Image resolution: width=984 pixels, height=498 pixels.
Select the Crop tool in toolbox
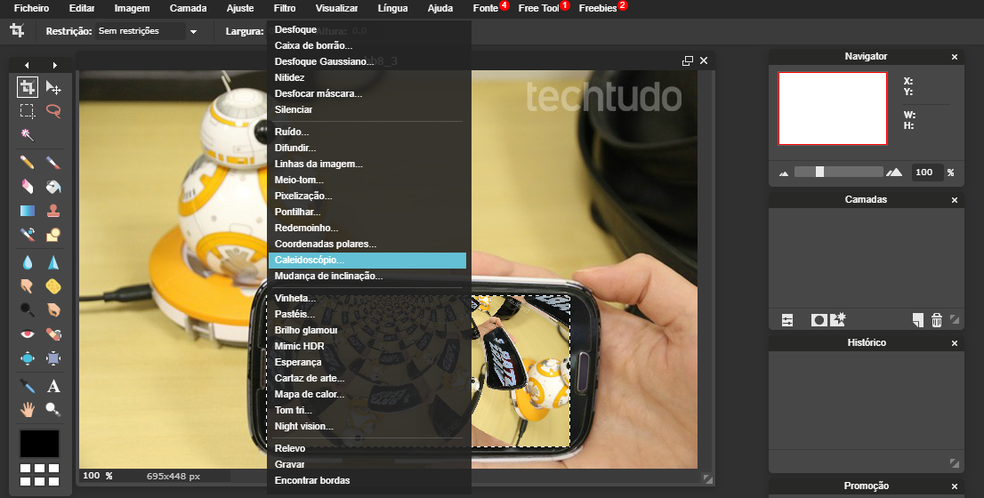pos(27,87)
